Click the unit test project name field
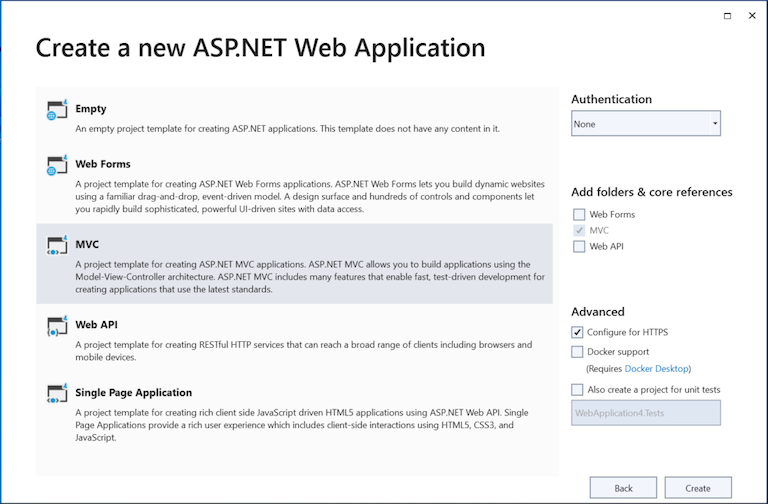Image resolution: width=768 pixels, height=504 pixels. [646, 413]
